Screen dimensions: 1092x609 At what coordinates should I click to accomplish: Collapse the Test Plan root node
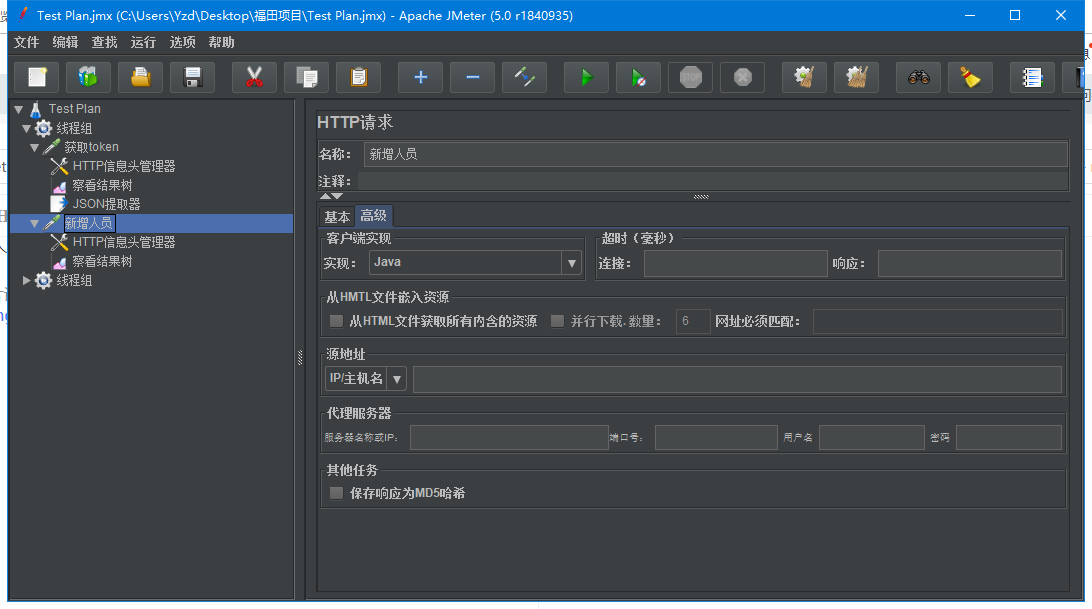19,109
